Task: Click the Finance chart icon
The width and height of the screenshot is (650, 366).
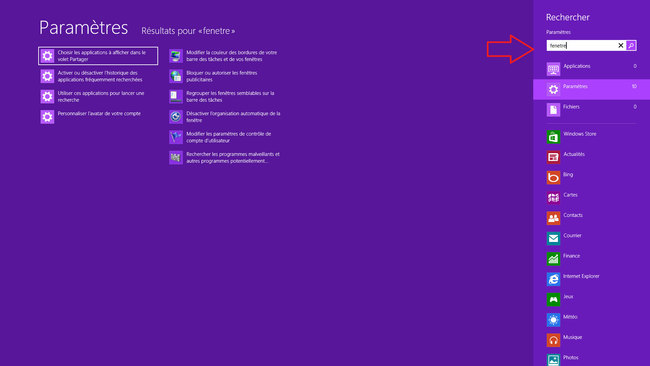Action: click(x=553, y=259)
